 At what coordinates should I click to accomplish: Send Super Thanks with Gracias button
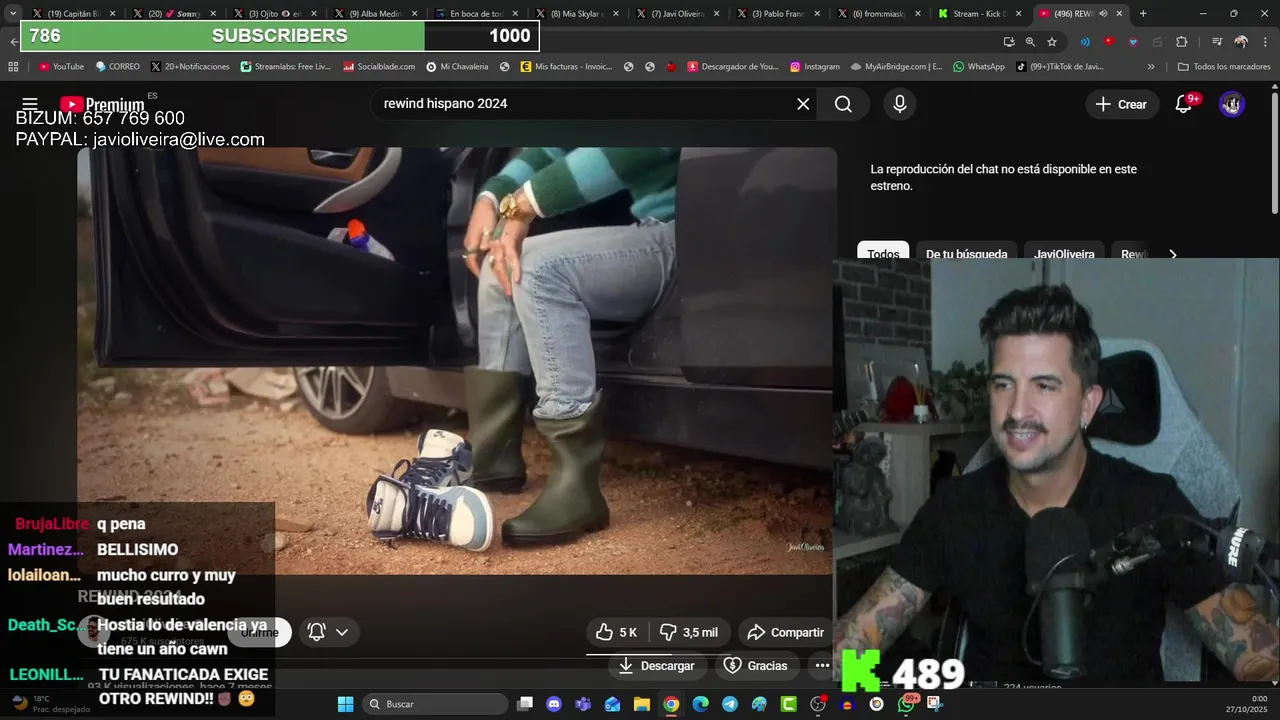(755, 665)
